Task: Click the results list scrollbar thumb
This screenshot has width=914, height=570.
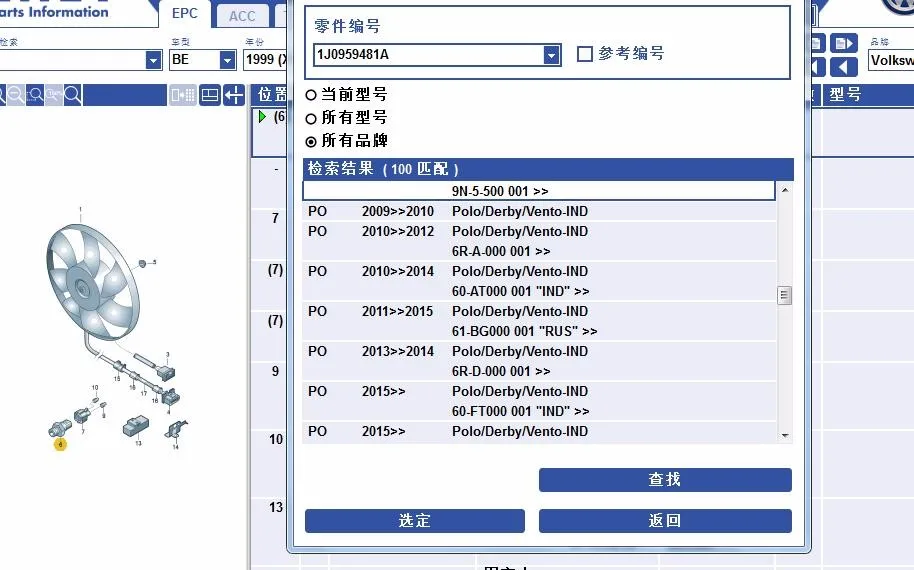Action: pyautogui.click(x=785, y=295)
